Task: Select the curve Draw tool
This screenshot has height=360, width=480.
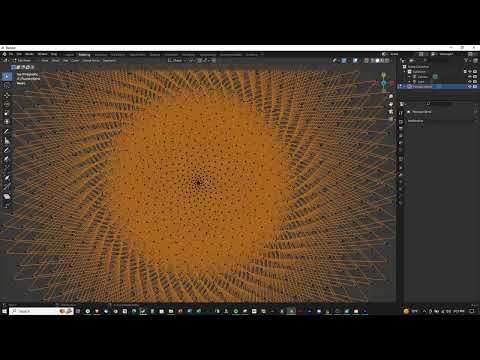Action: [7, 150]
